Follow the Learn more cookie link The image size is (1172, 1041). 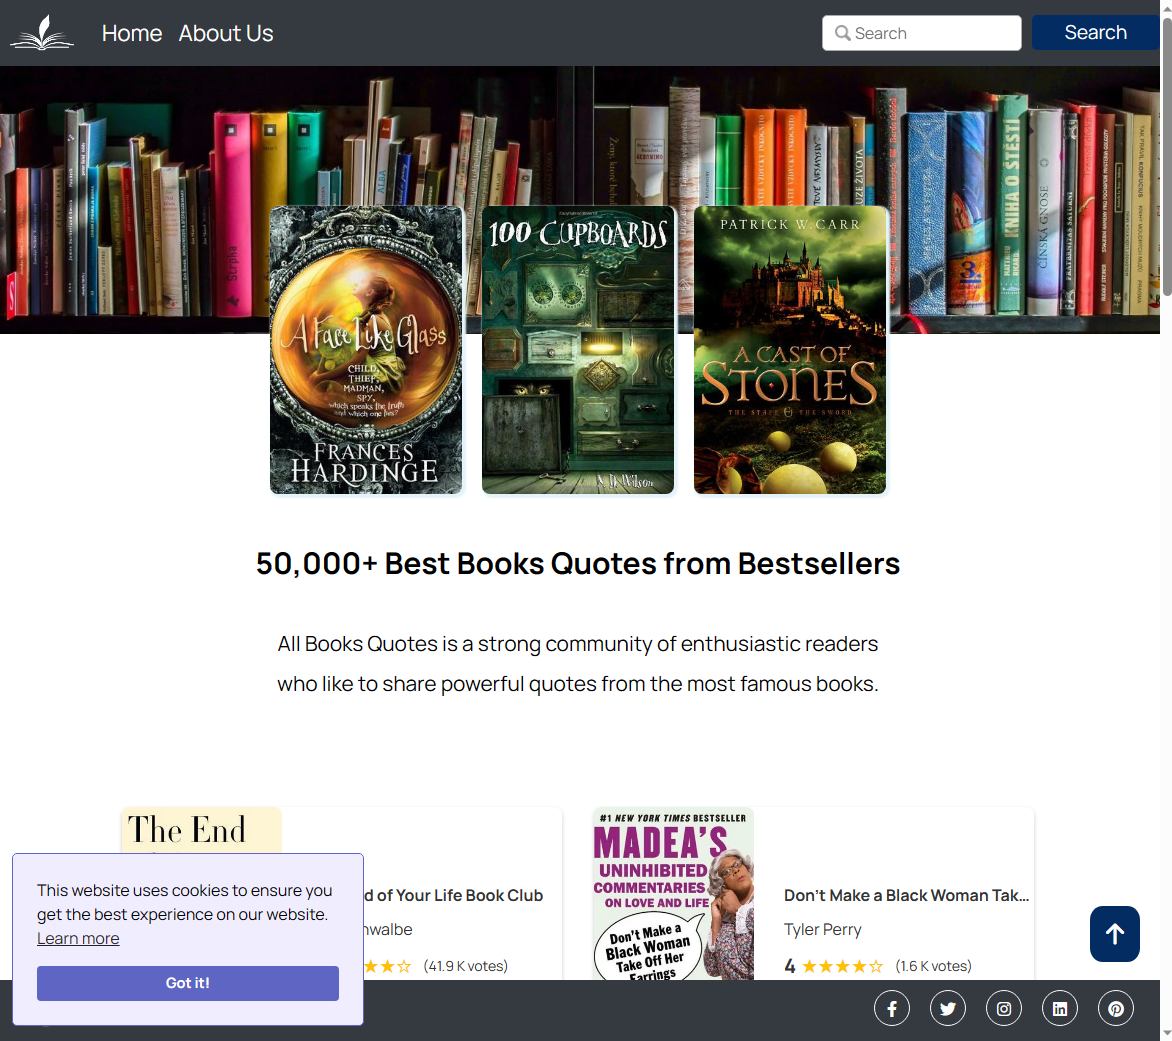coord(78,939)
